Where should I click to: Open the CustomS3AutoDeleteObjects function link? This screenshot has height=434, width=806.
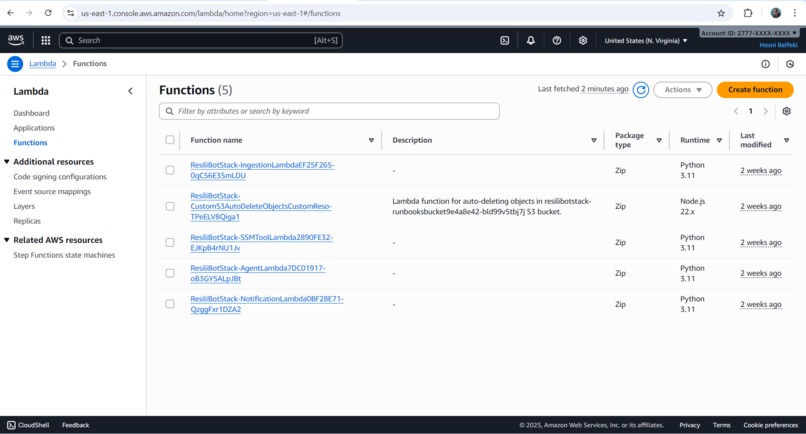[x=261, y=206]
